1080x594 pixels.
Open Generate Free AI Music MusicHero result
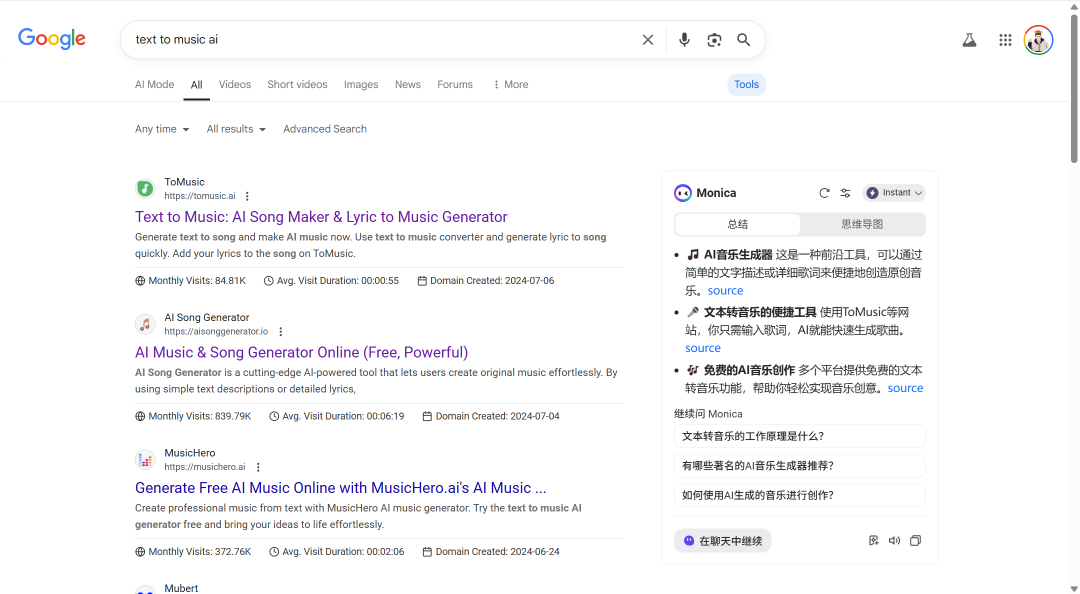(x=340, y=488)
